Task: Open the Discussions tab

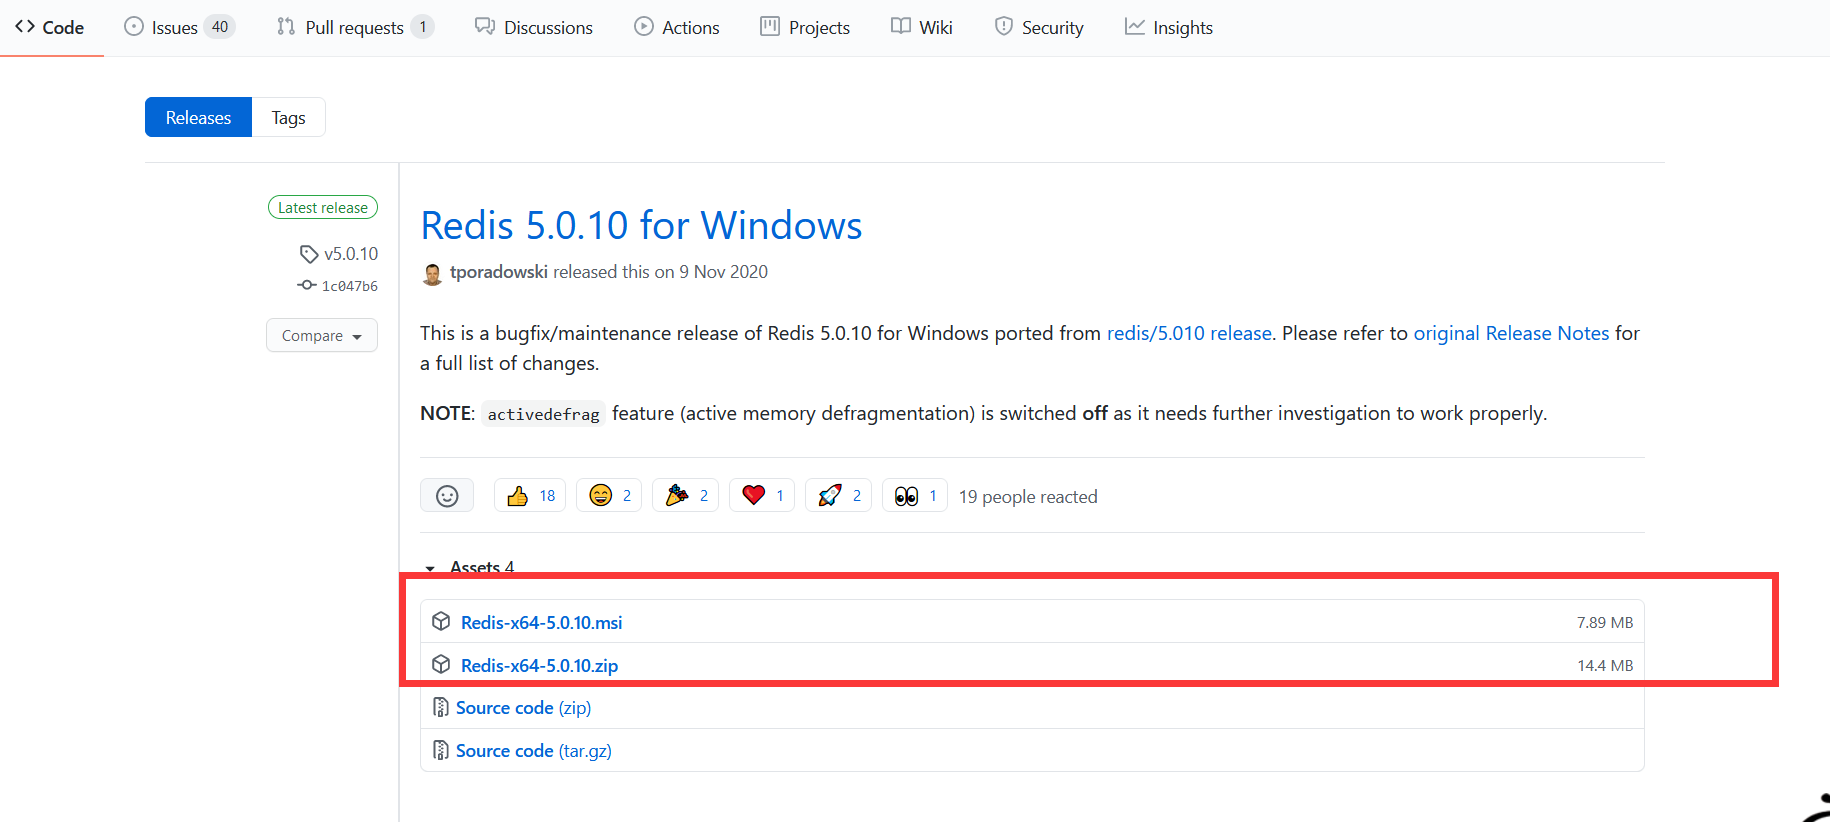Action: coord(534,27)
